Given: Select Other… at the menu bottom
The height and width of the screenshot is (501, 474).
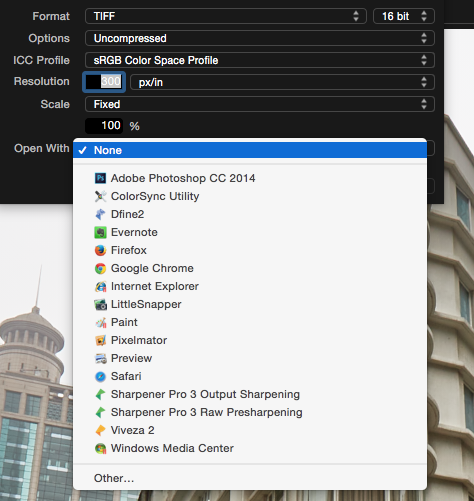Looking at the screenshot, I should [x=114, y=478].
